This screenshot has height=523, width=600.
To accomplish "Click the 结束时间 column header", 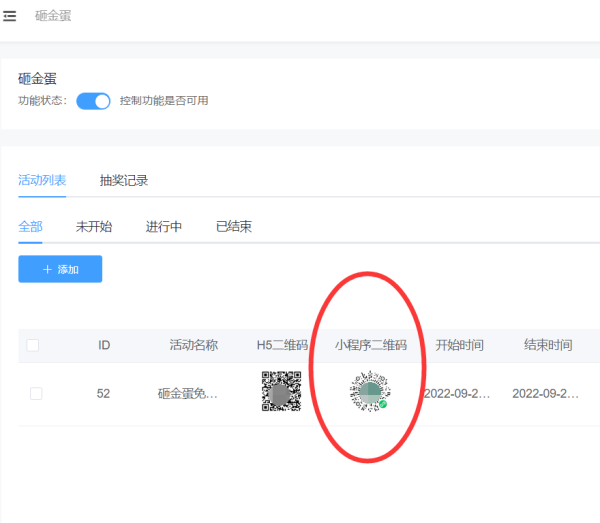I will 548,345.
